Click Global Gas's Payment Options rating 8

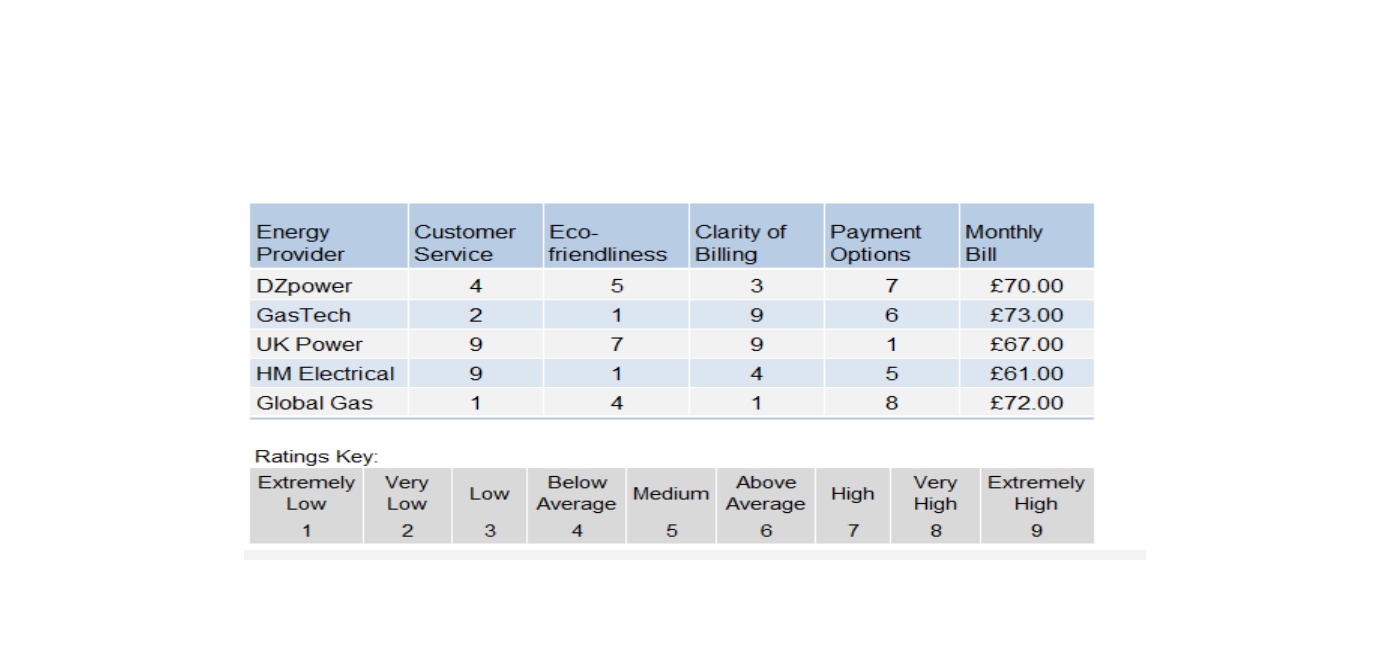(891, 403)
